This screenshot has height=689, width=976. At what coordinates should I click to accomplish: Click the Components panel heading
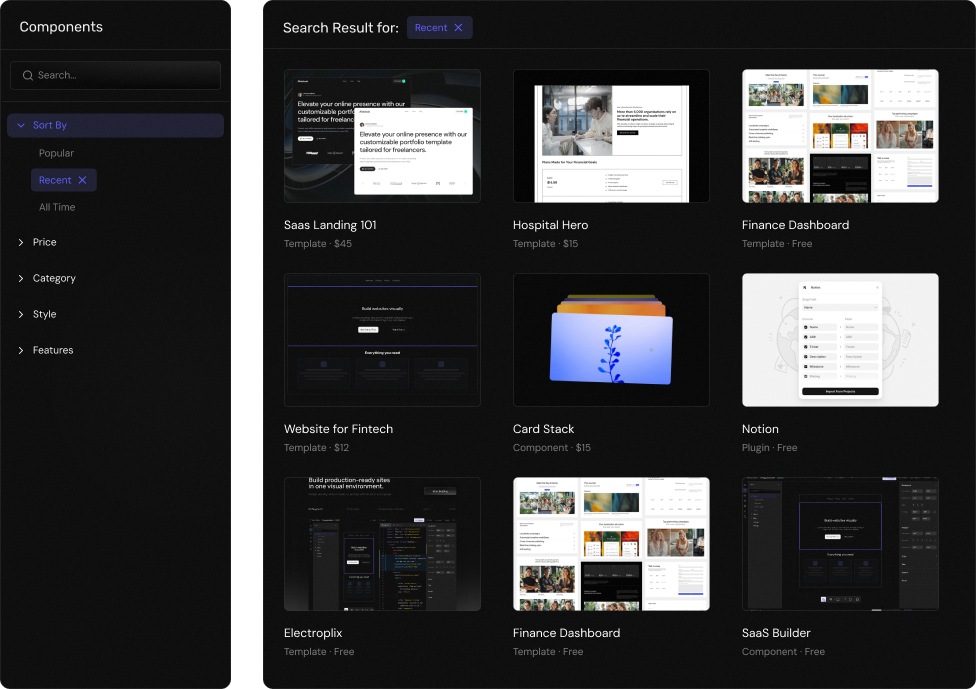tap(61, 27)
